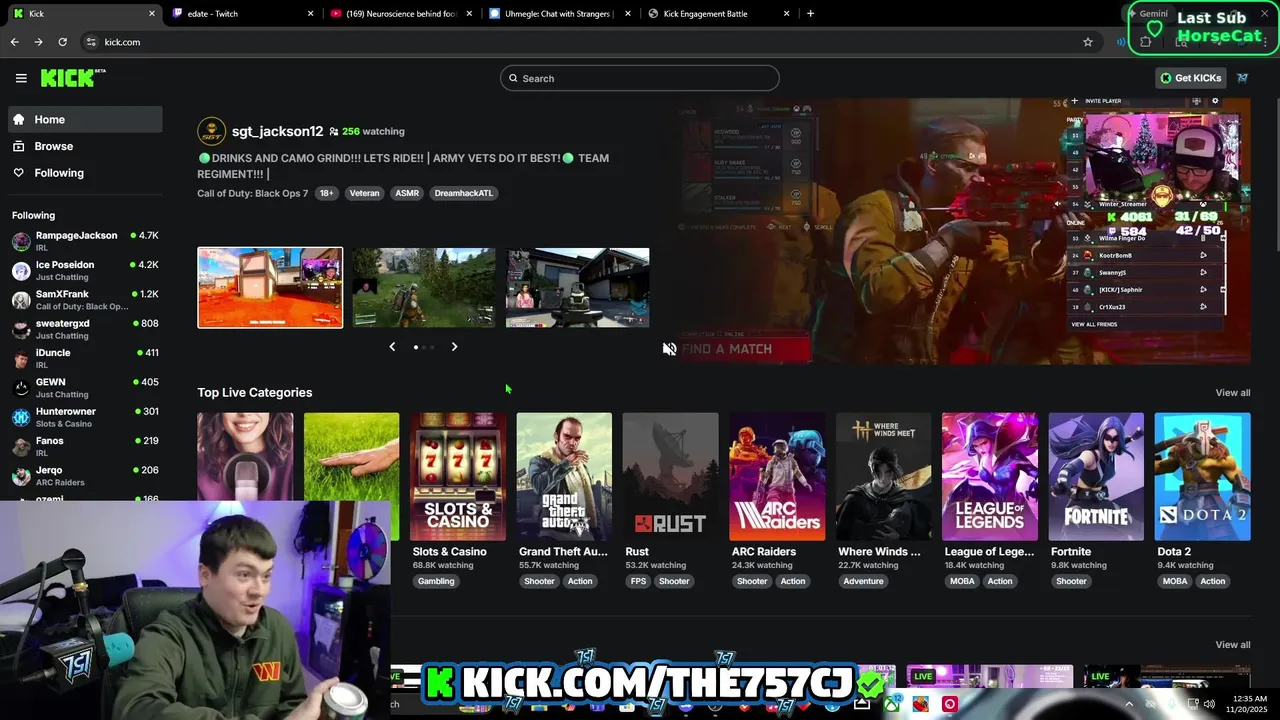
Task: Toggle the sidebar with the hamburger menu icon
Action: pos(21,78)
